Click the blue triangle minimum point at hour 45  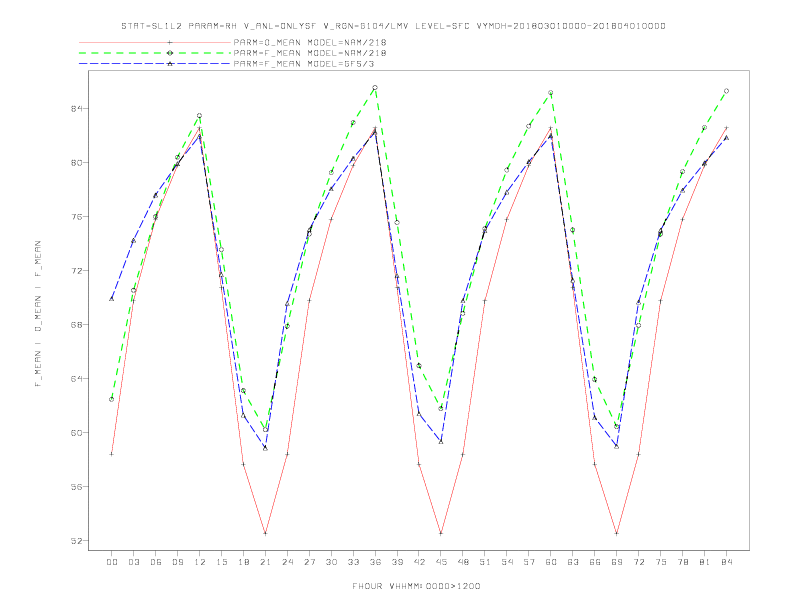point(441,442)
